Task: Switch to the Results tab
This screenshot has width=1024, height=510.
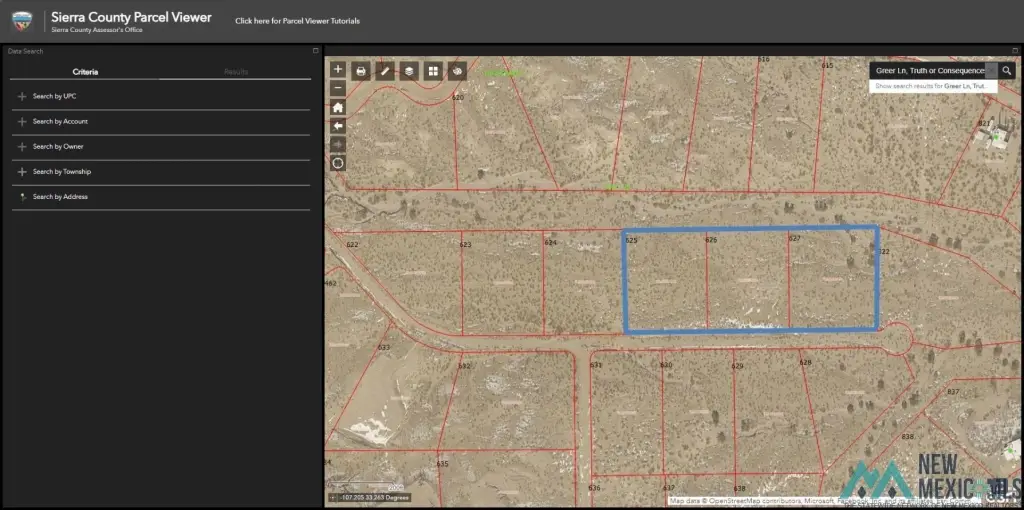Action: (236, 72)
